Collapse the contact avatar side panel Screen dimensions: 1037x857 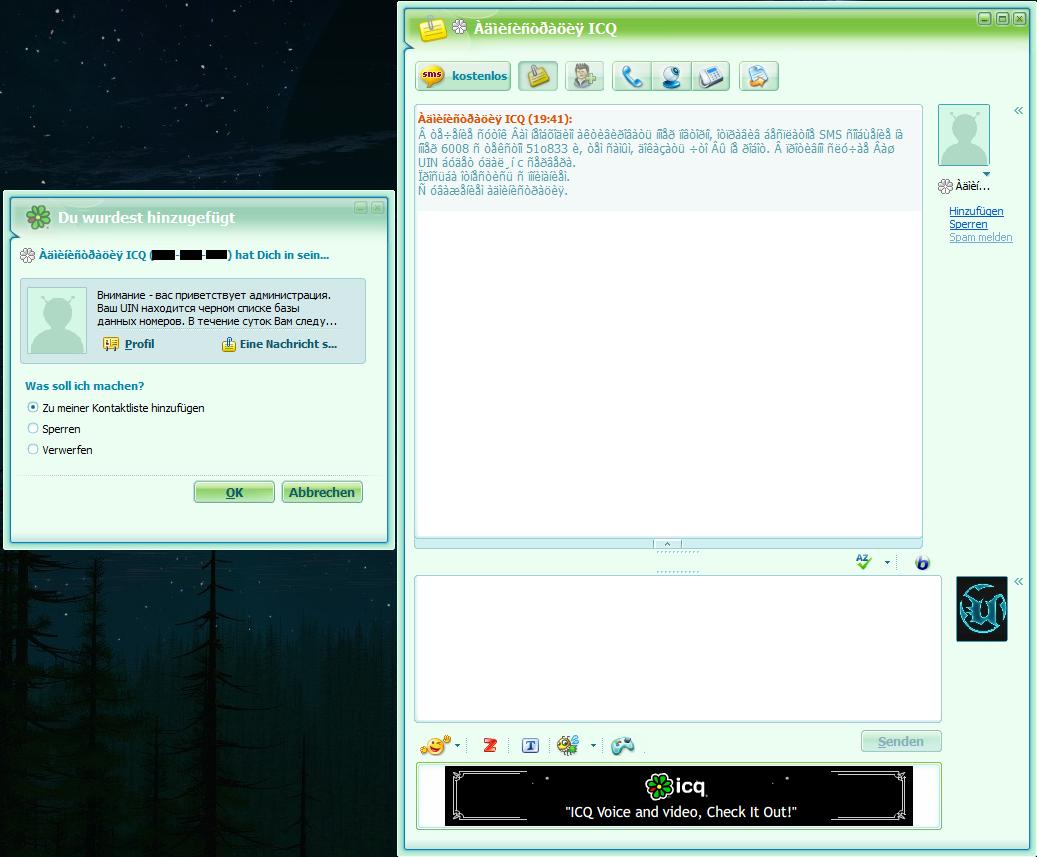click(x=1019, y=111)
